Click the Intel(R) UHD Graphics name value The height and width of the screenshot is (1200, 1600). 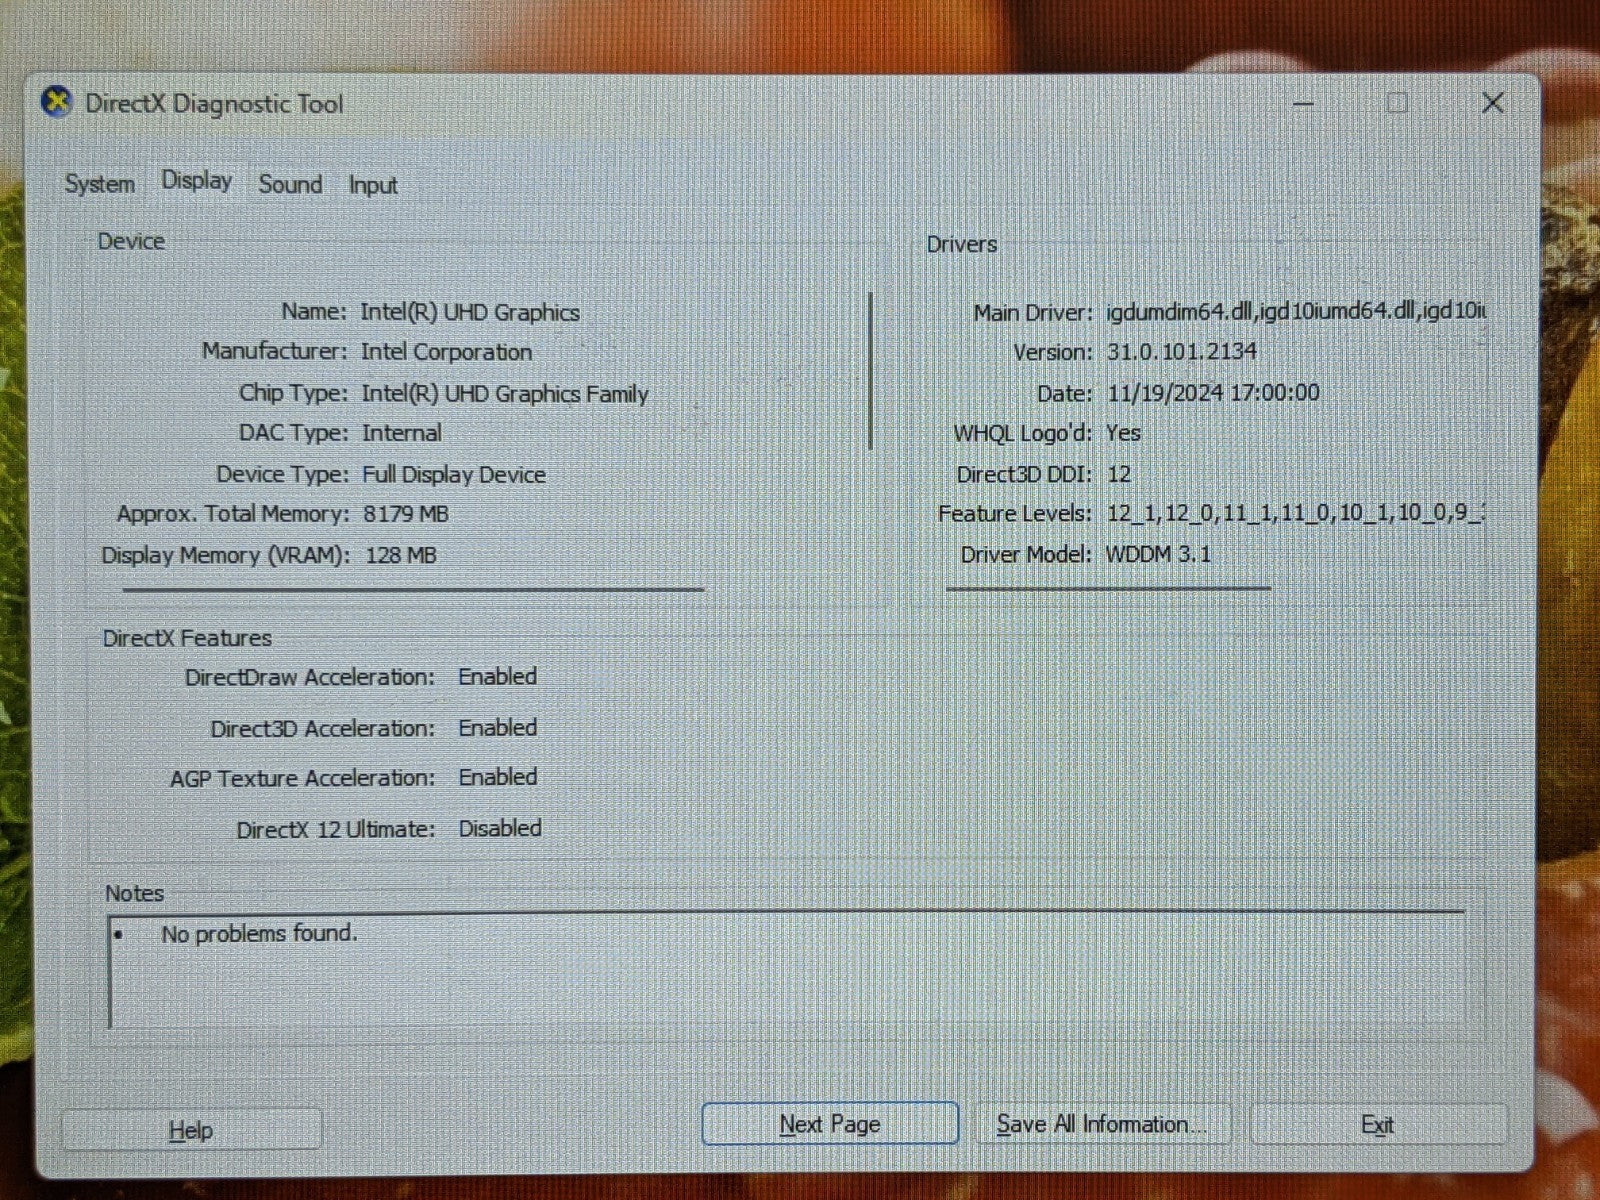tap(469, 312)
